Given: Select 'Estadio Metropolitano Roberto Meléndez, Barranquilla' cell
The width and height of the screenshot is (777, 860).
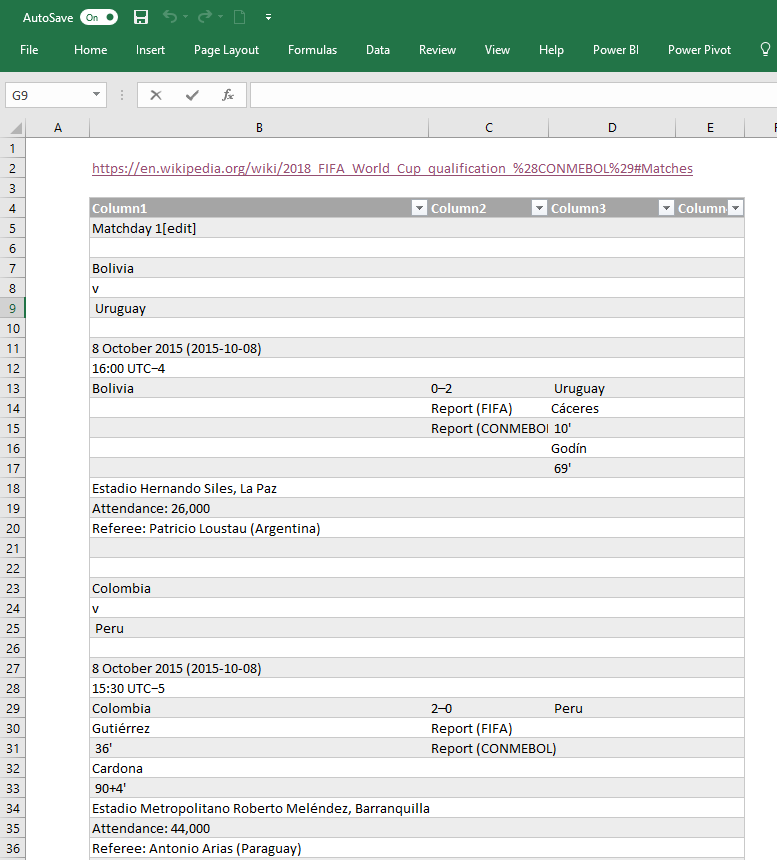Looking at the screenshot, I should [x=259, y=808].
